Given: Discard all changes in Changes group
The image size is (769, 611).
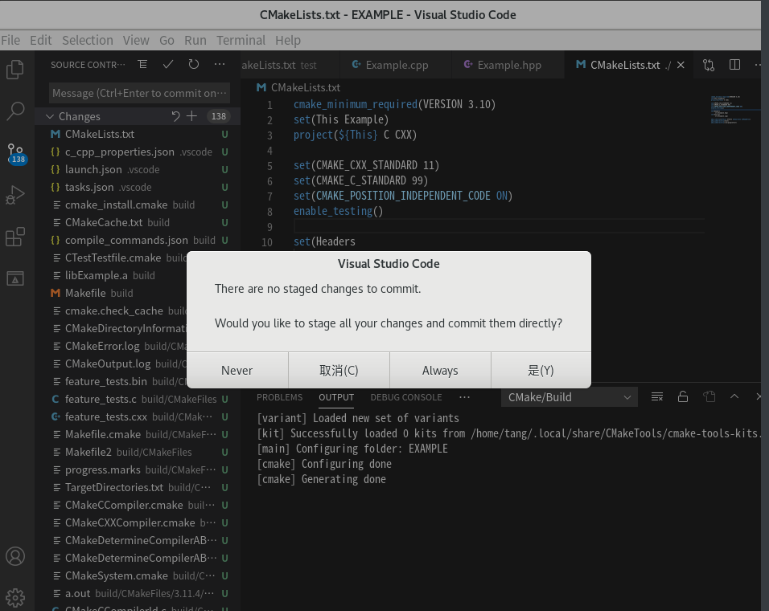Looking at the screenshot, I should click(x=176, y=116).
